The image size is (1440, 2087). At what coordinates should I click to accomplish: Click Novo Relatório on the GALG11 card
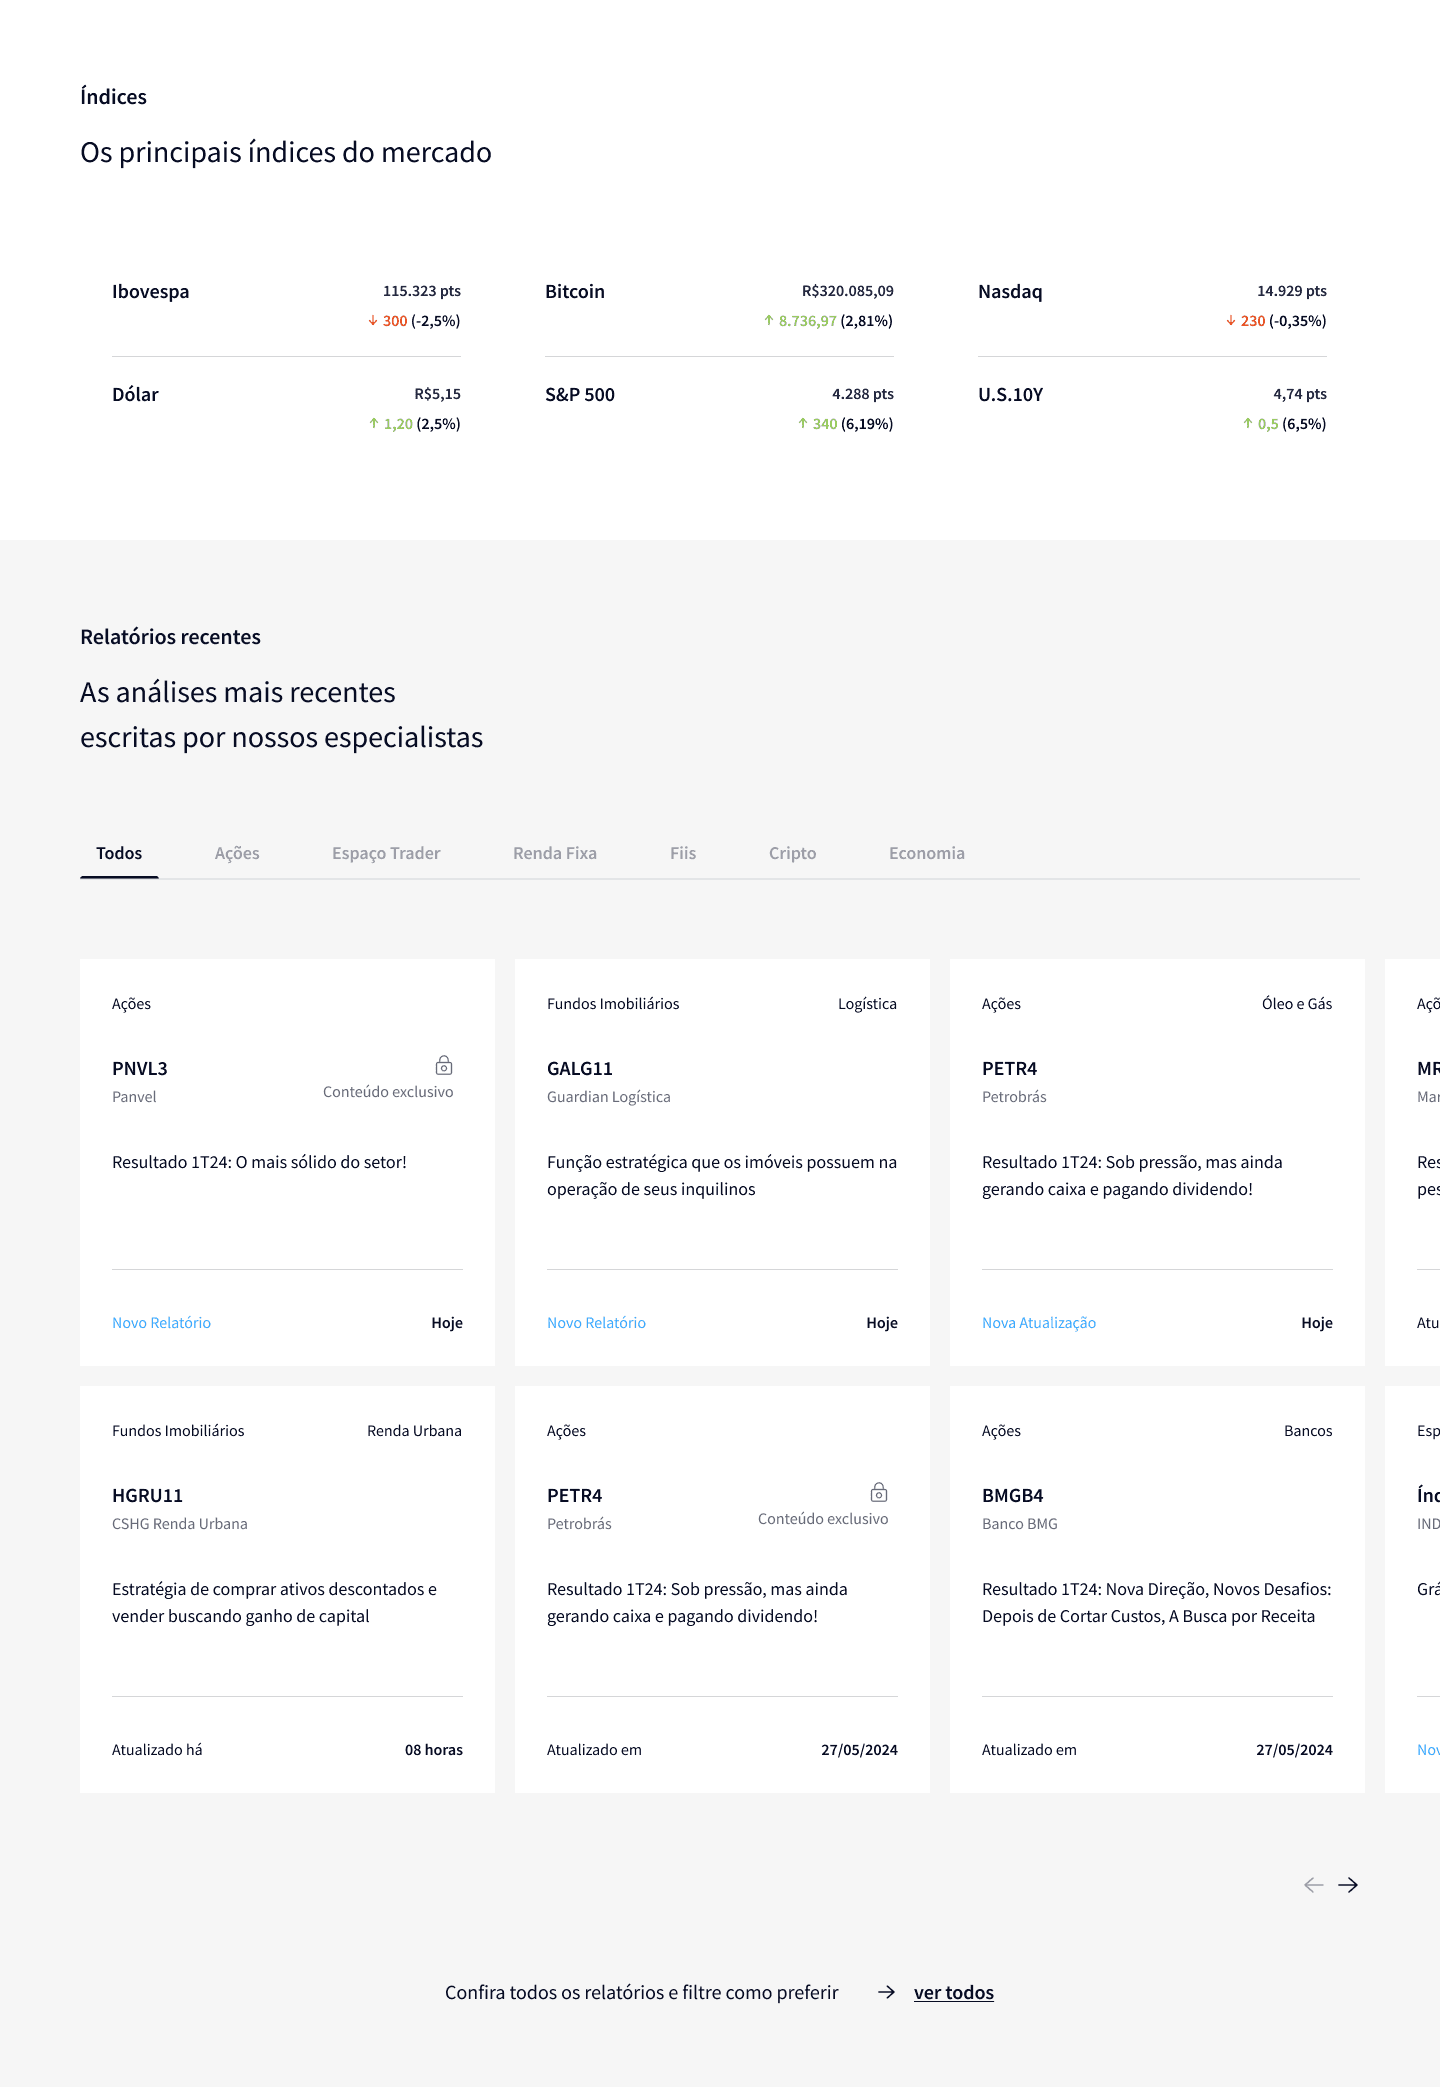tap(597, 1323)
